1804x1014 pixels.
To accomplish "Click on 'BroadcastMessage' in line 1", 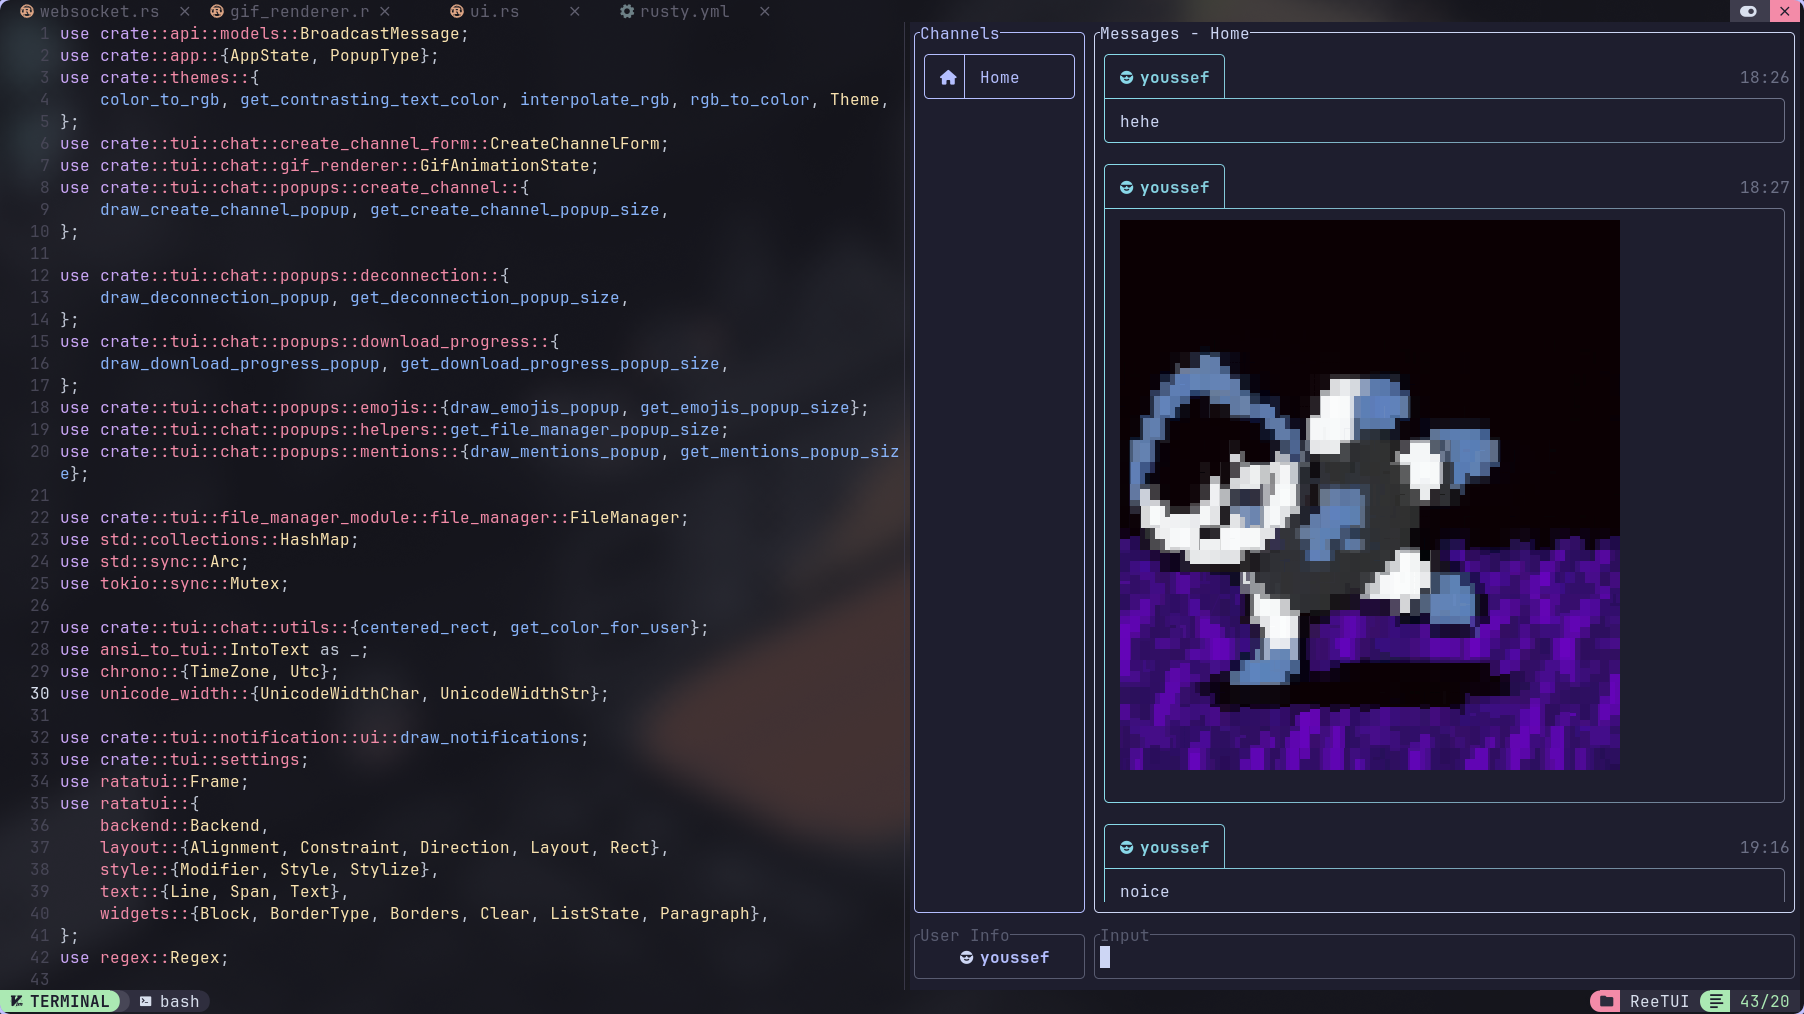I will 379,33.
